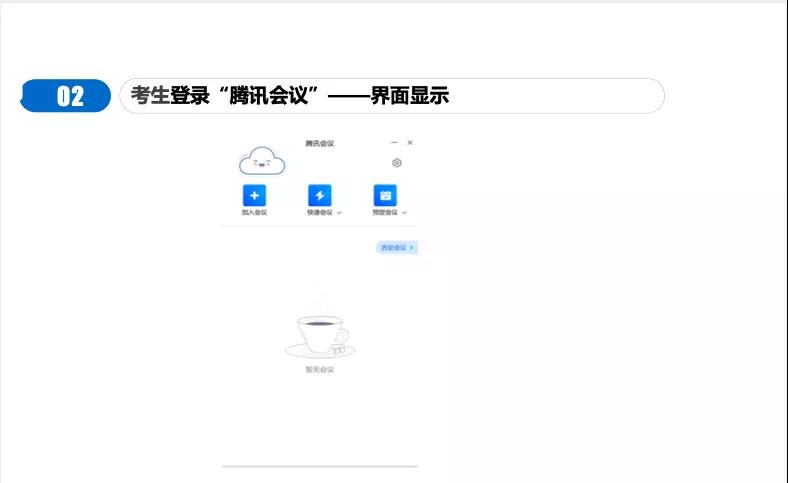
Task: Open the 历史会议 history meetings button
Action: pos(394,247)
